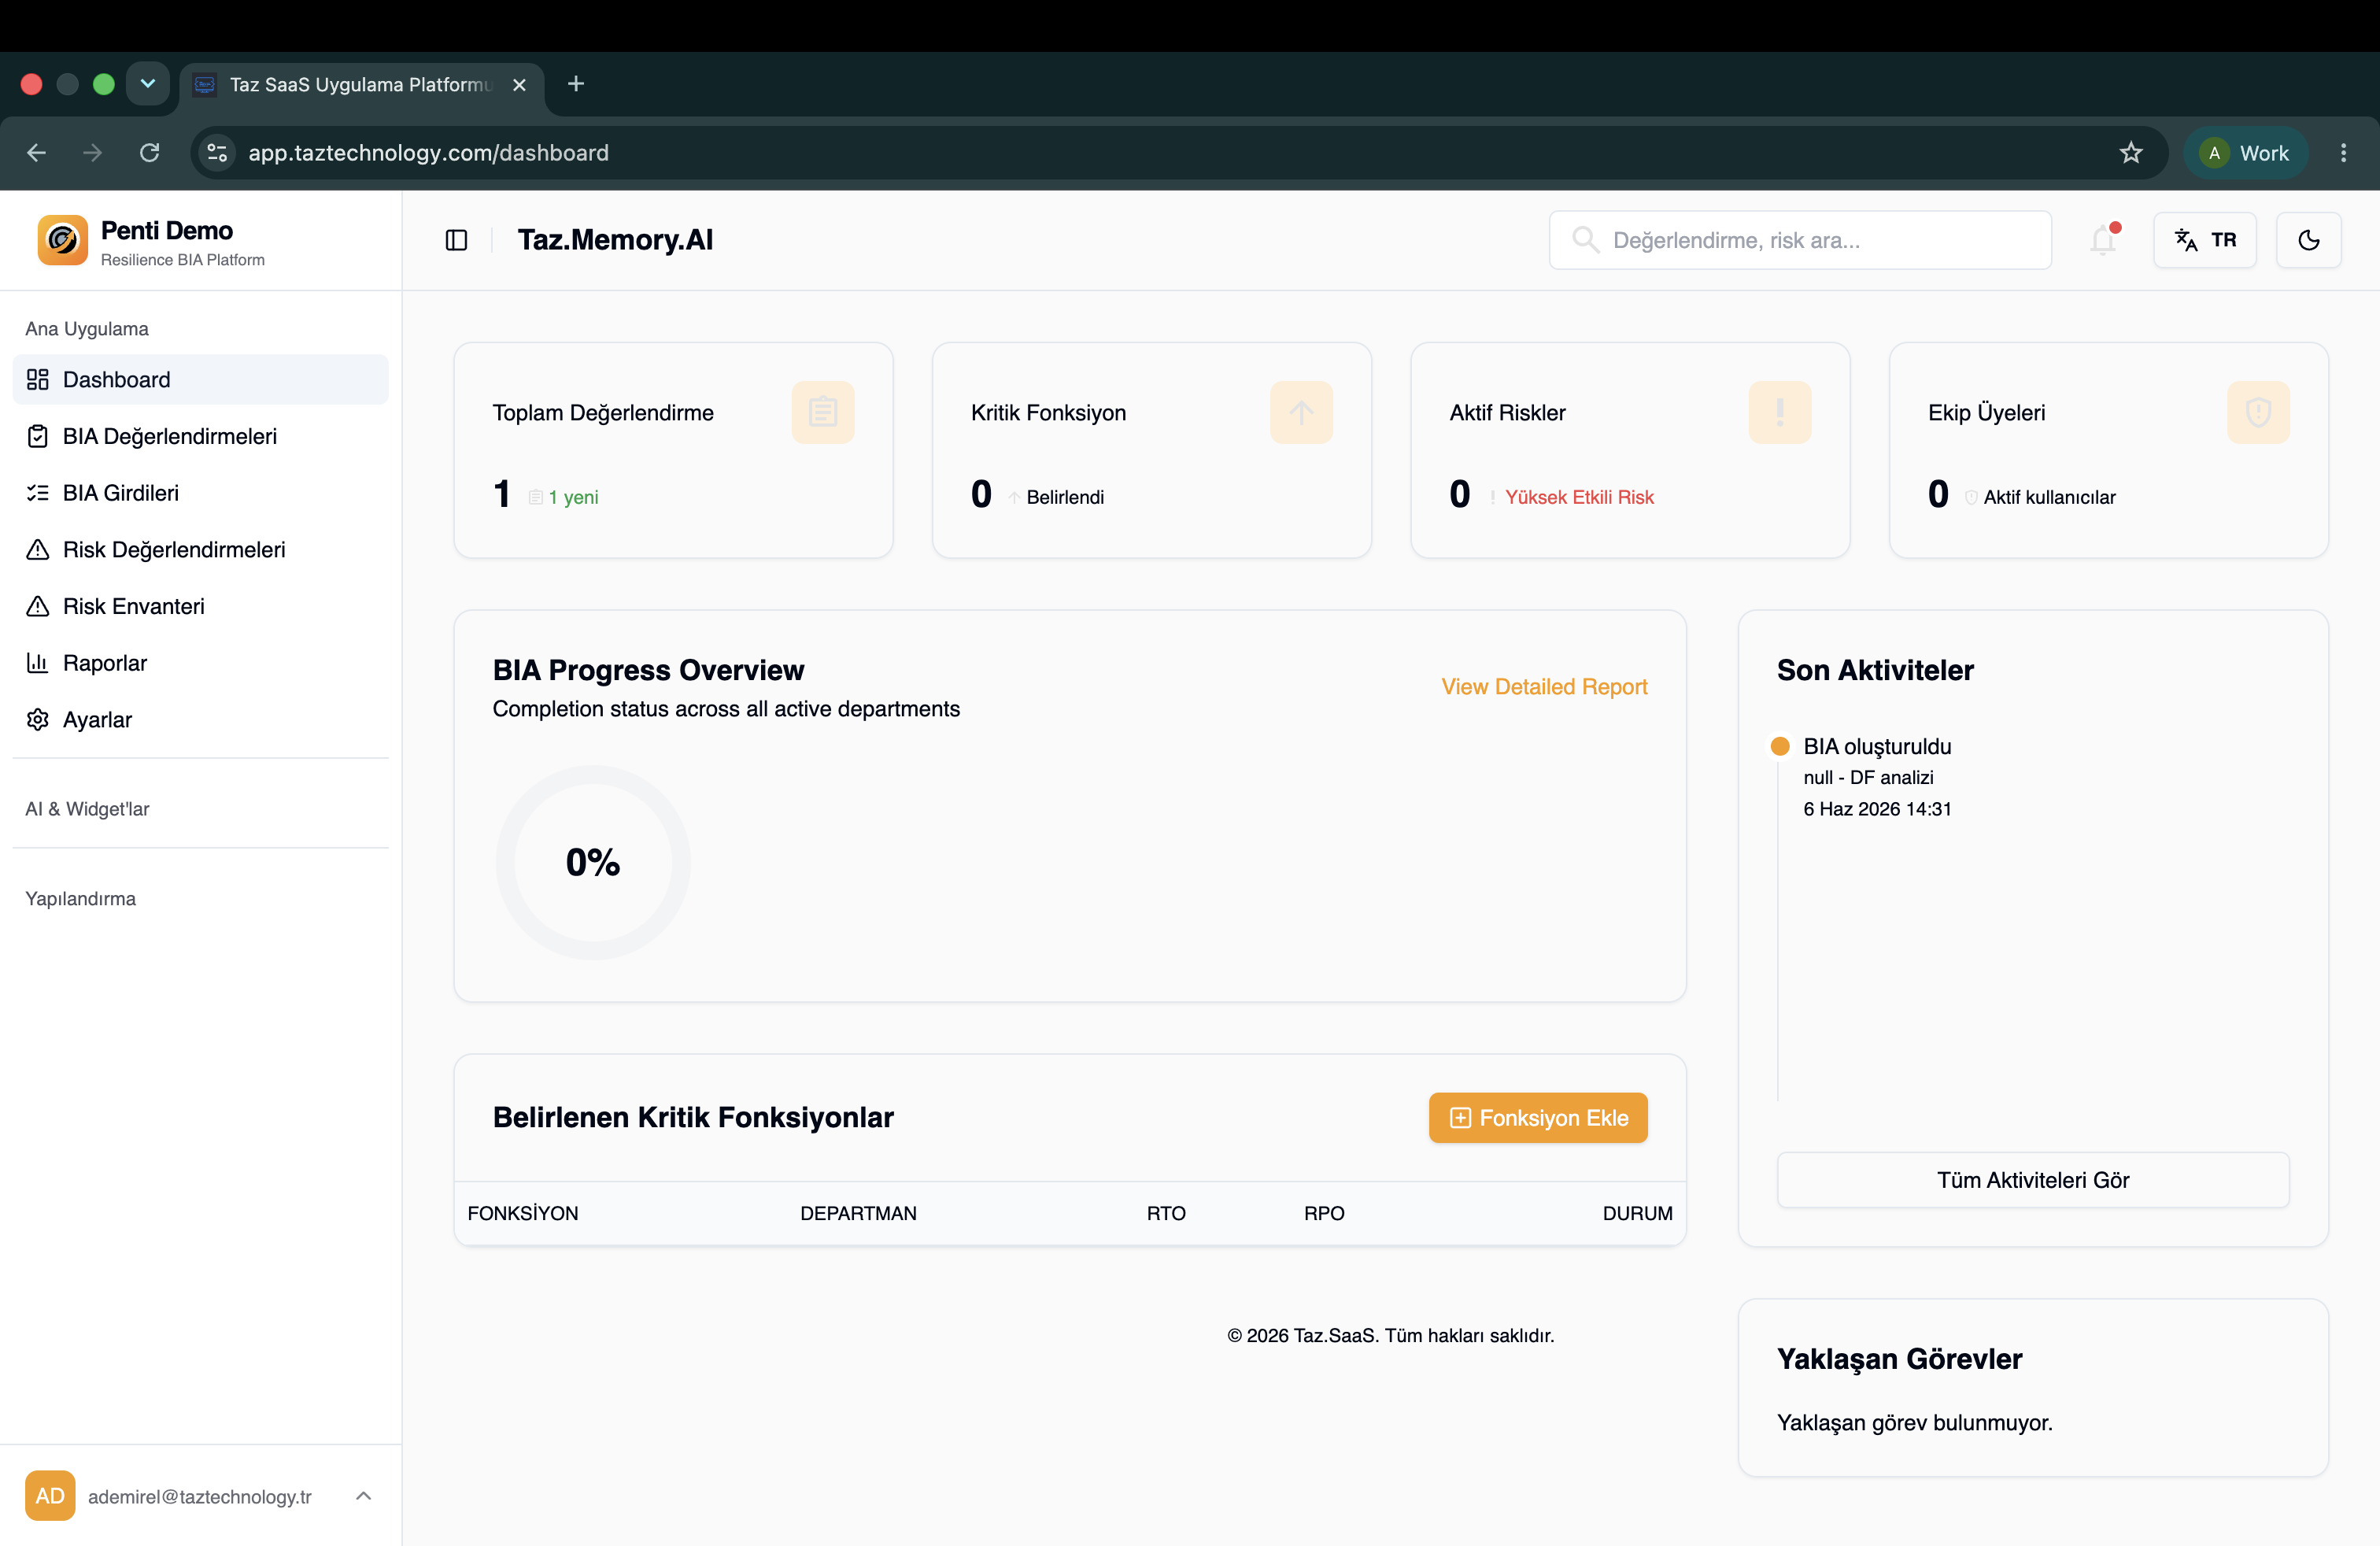Open BIA Girdileri menu item
The width and height of the screenshot is (2380, 1546).
tap(200, 493)
